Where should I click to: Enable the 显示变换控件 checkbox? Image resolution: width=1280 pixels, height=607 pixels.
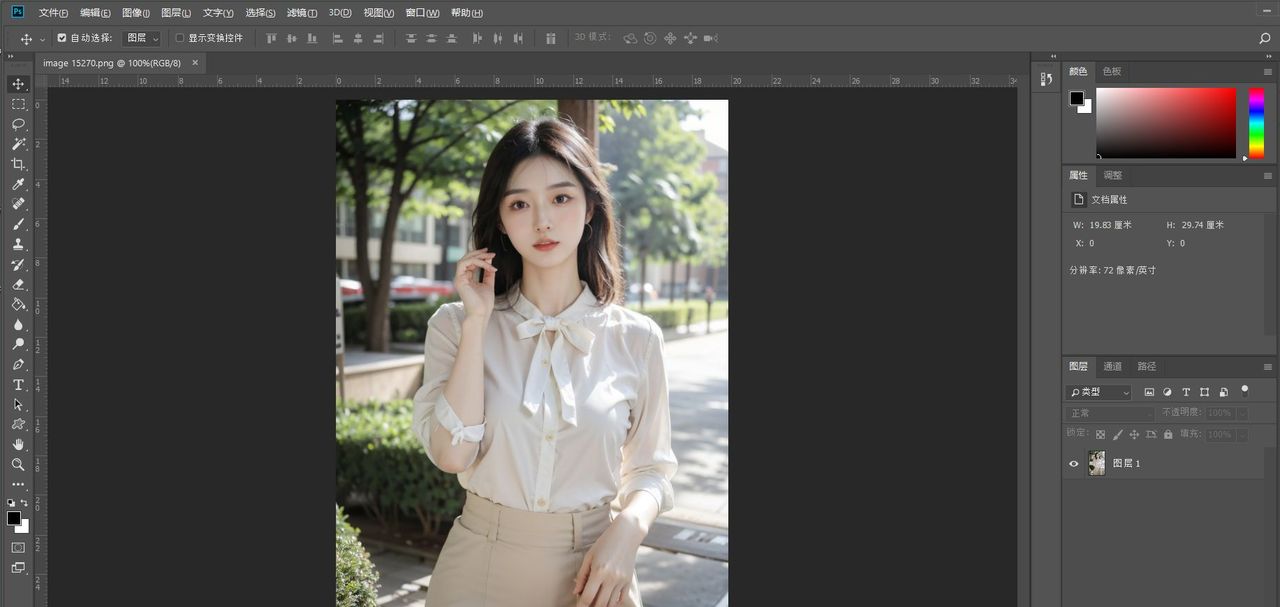(x=180, y=38)
